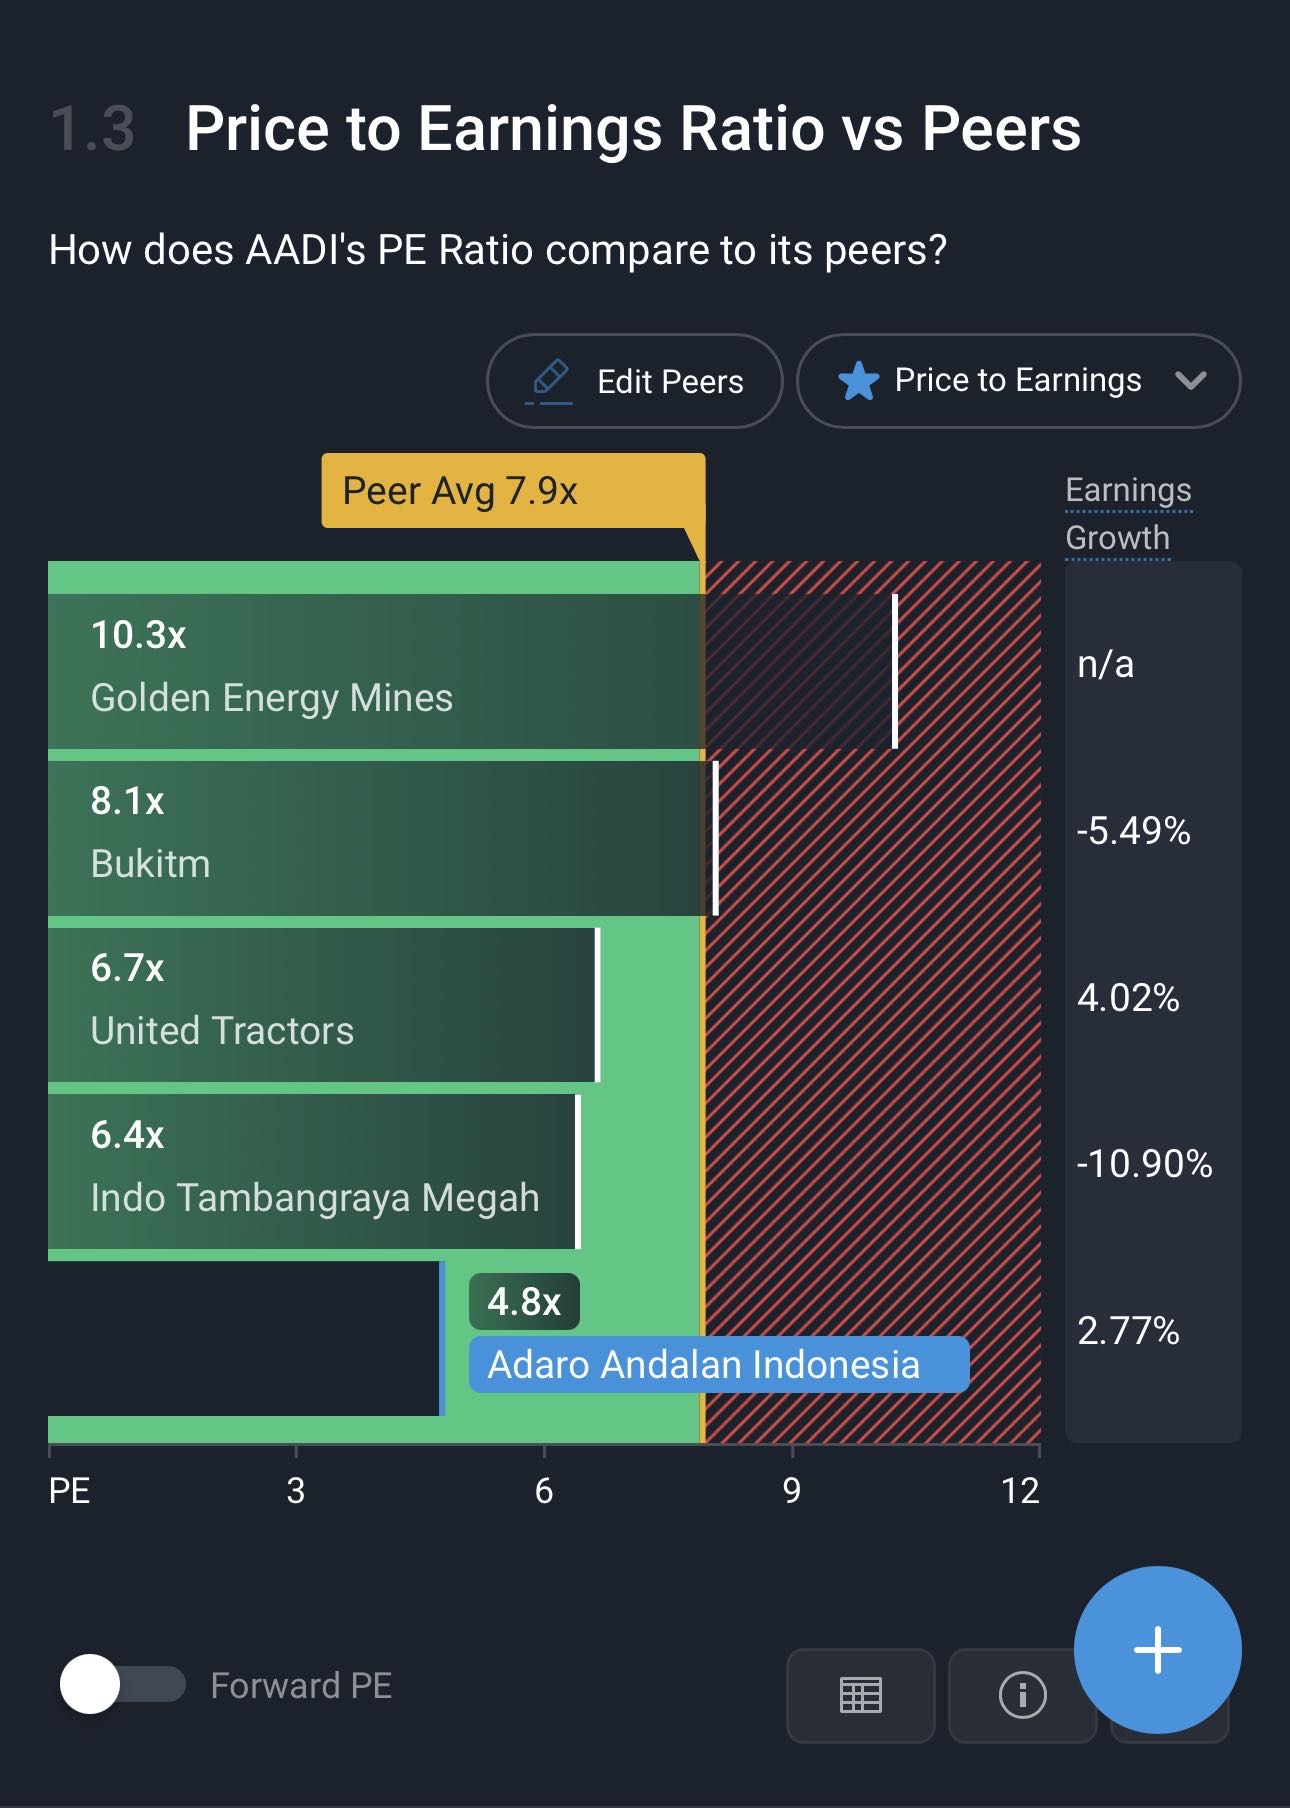Click the info circle icon
The image size is (1290, 1808).
(x=1022, y=1695)
